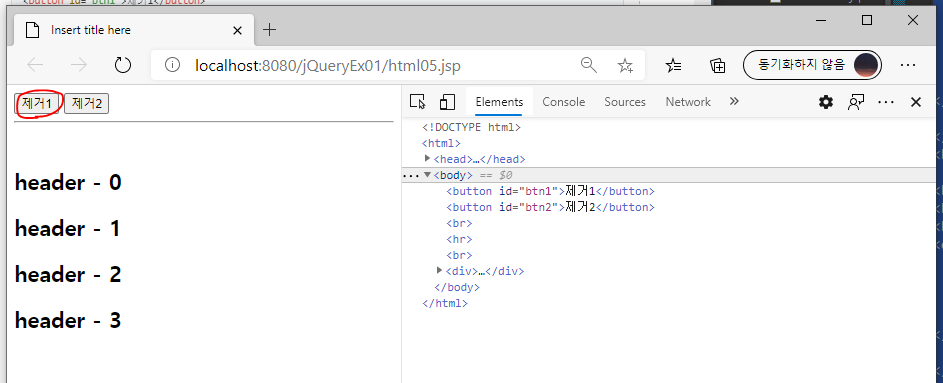Minimize the browser window
Screen dimensions: 943x383
(x=822, y=20)
